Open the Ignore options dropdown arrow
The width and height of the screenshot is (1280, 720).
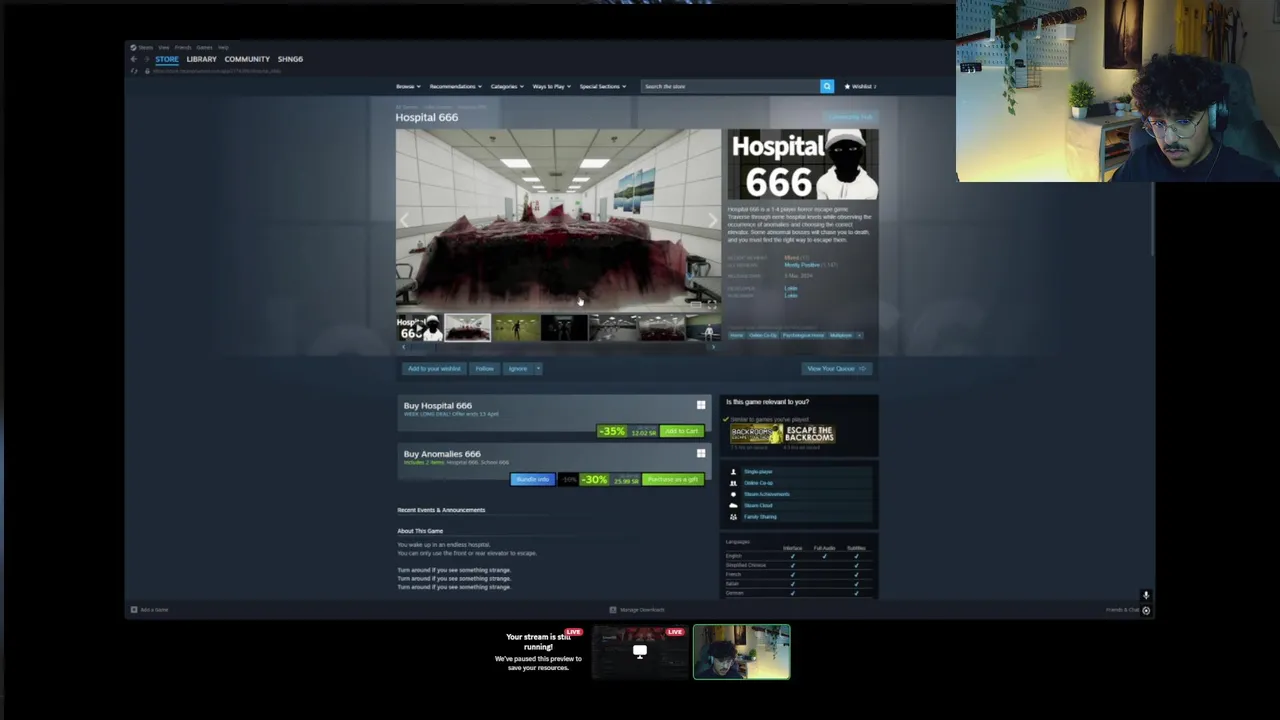(538, 368)
